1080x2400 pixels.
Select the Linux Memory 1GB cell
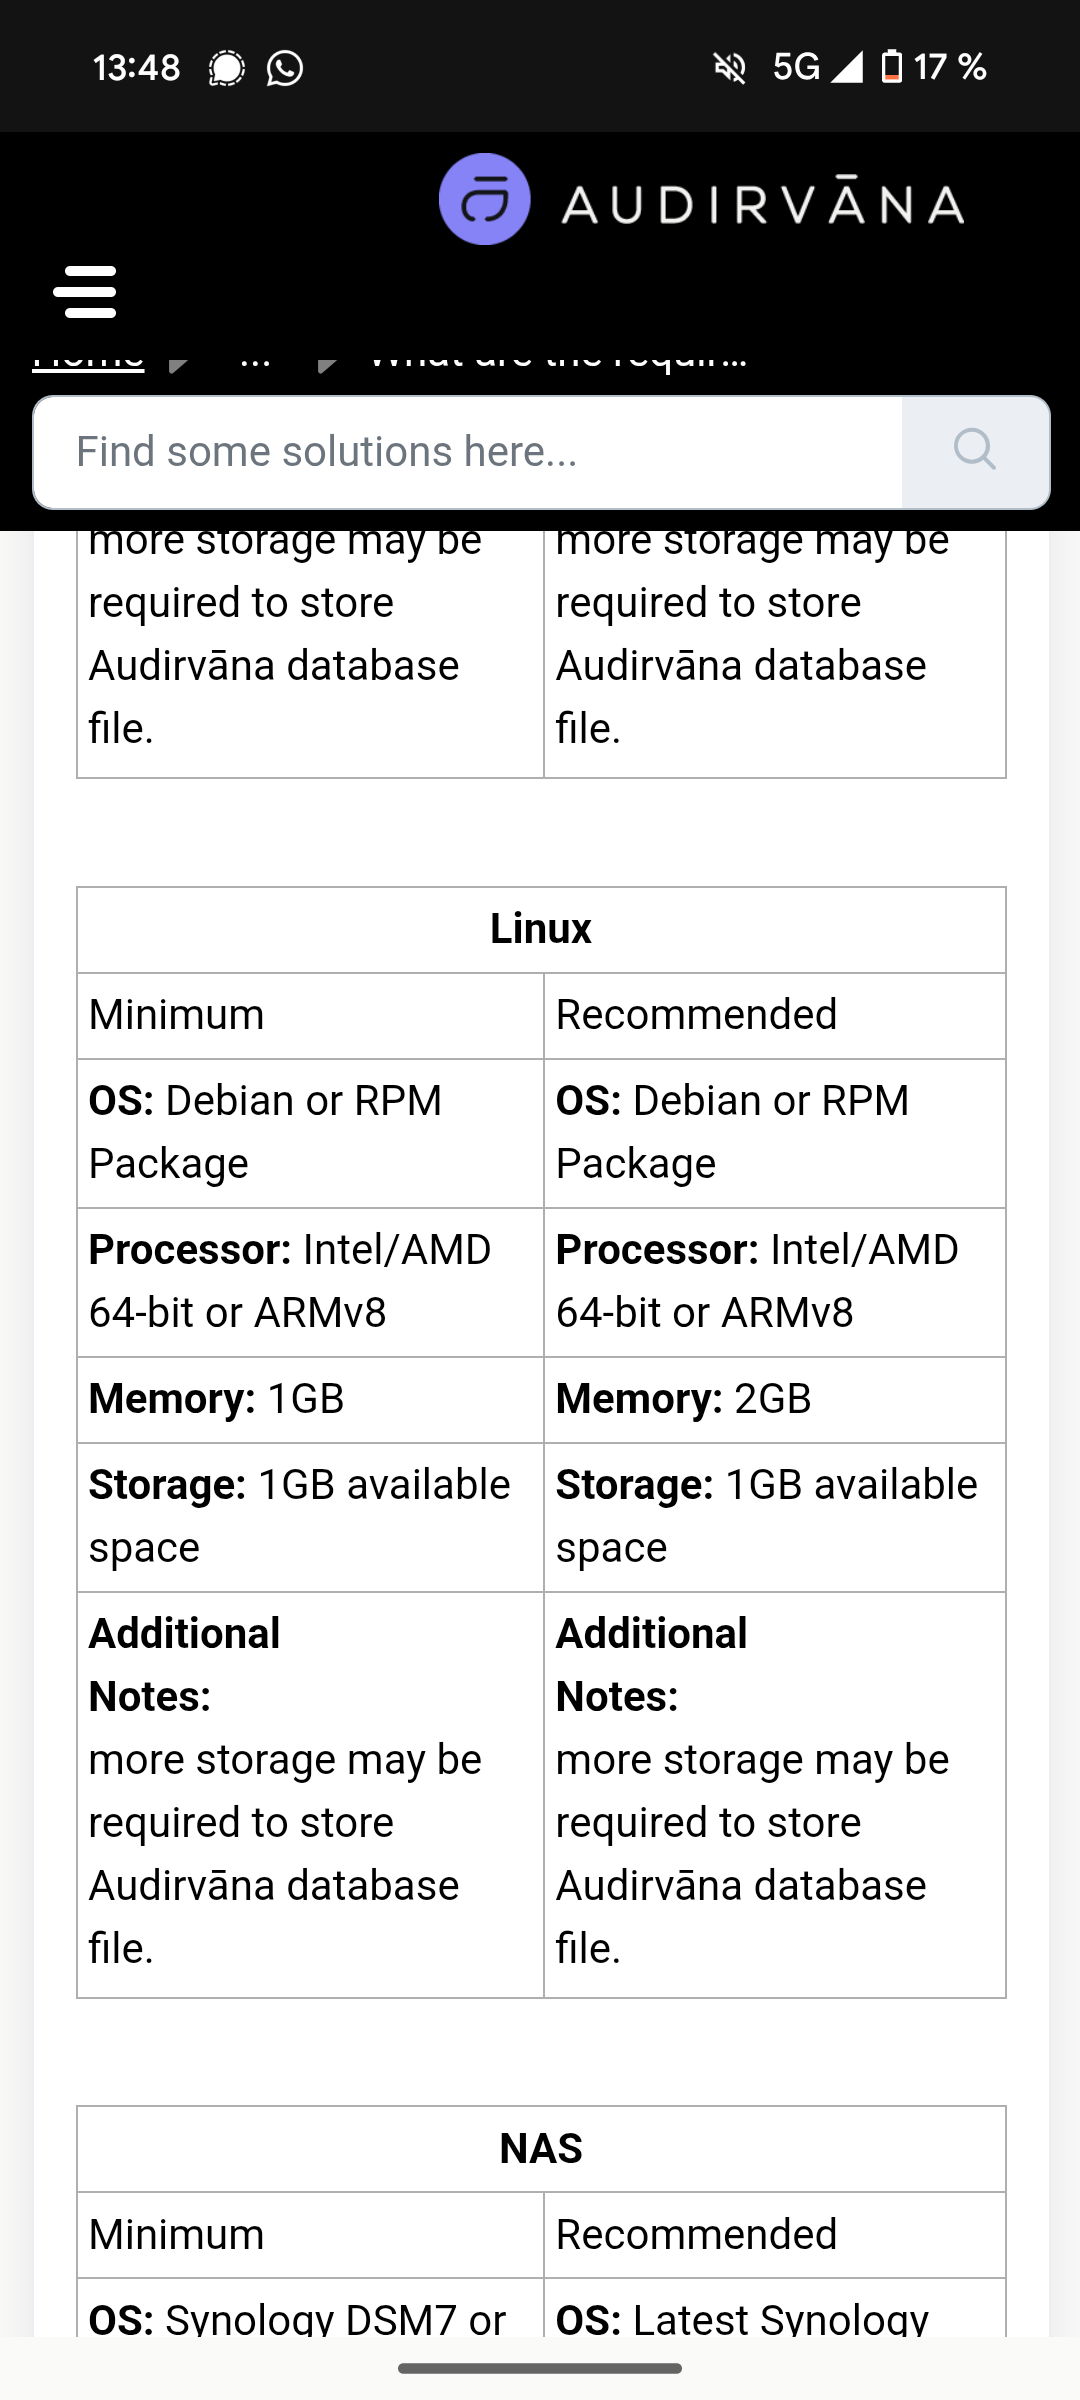[310, 1399]
